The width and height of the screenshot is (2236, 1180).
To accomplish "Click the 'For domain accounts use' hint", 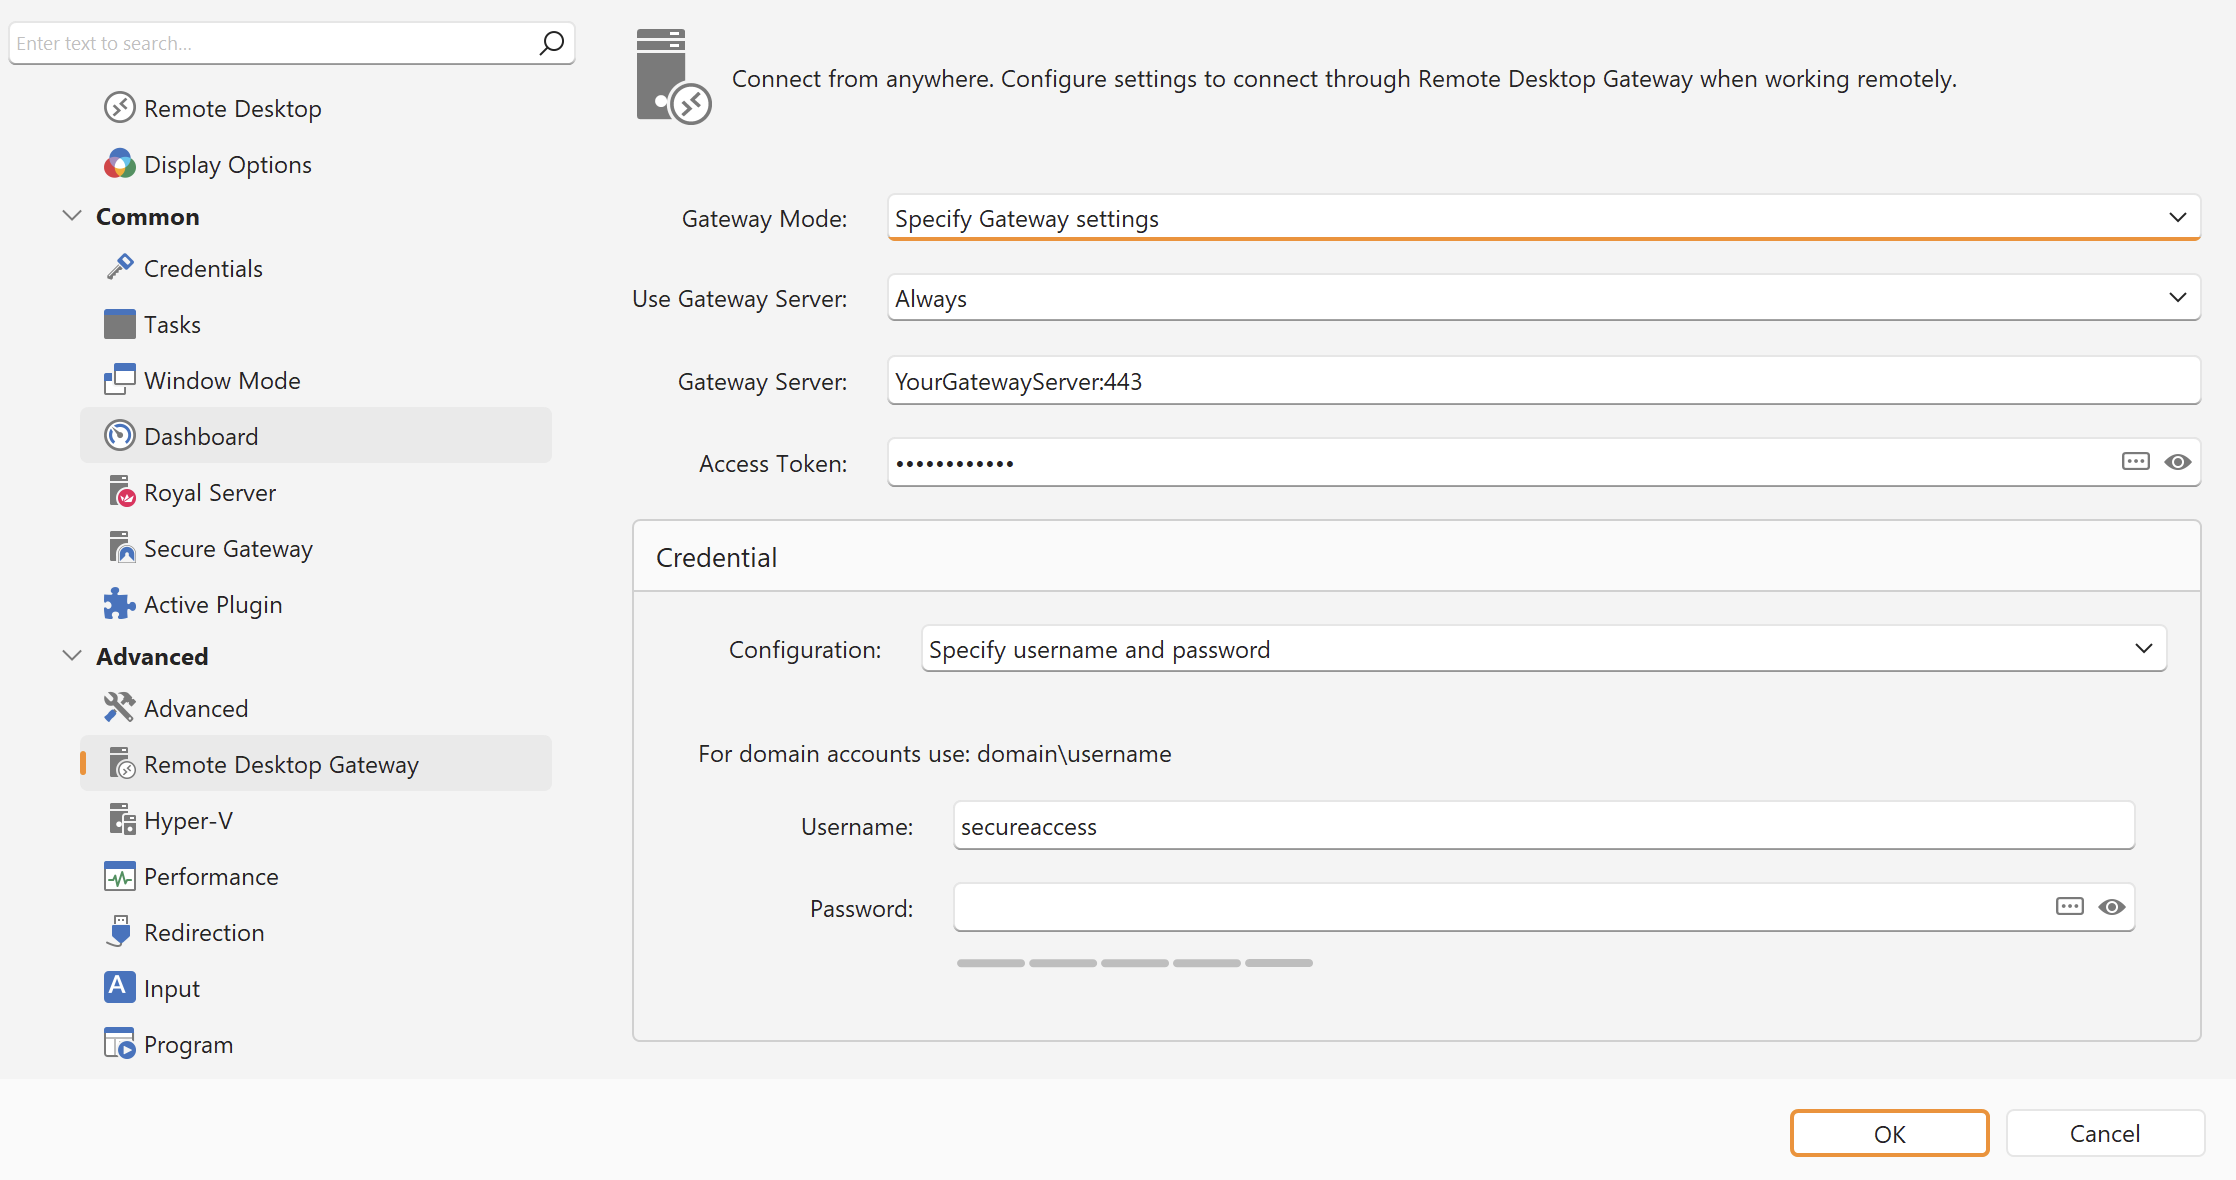I will pos(935,753).
